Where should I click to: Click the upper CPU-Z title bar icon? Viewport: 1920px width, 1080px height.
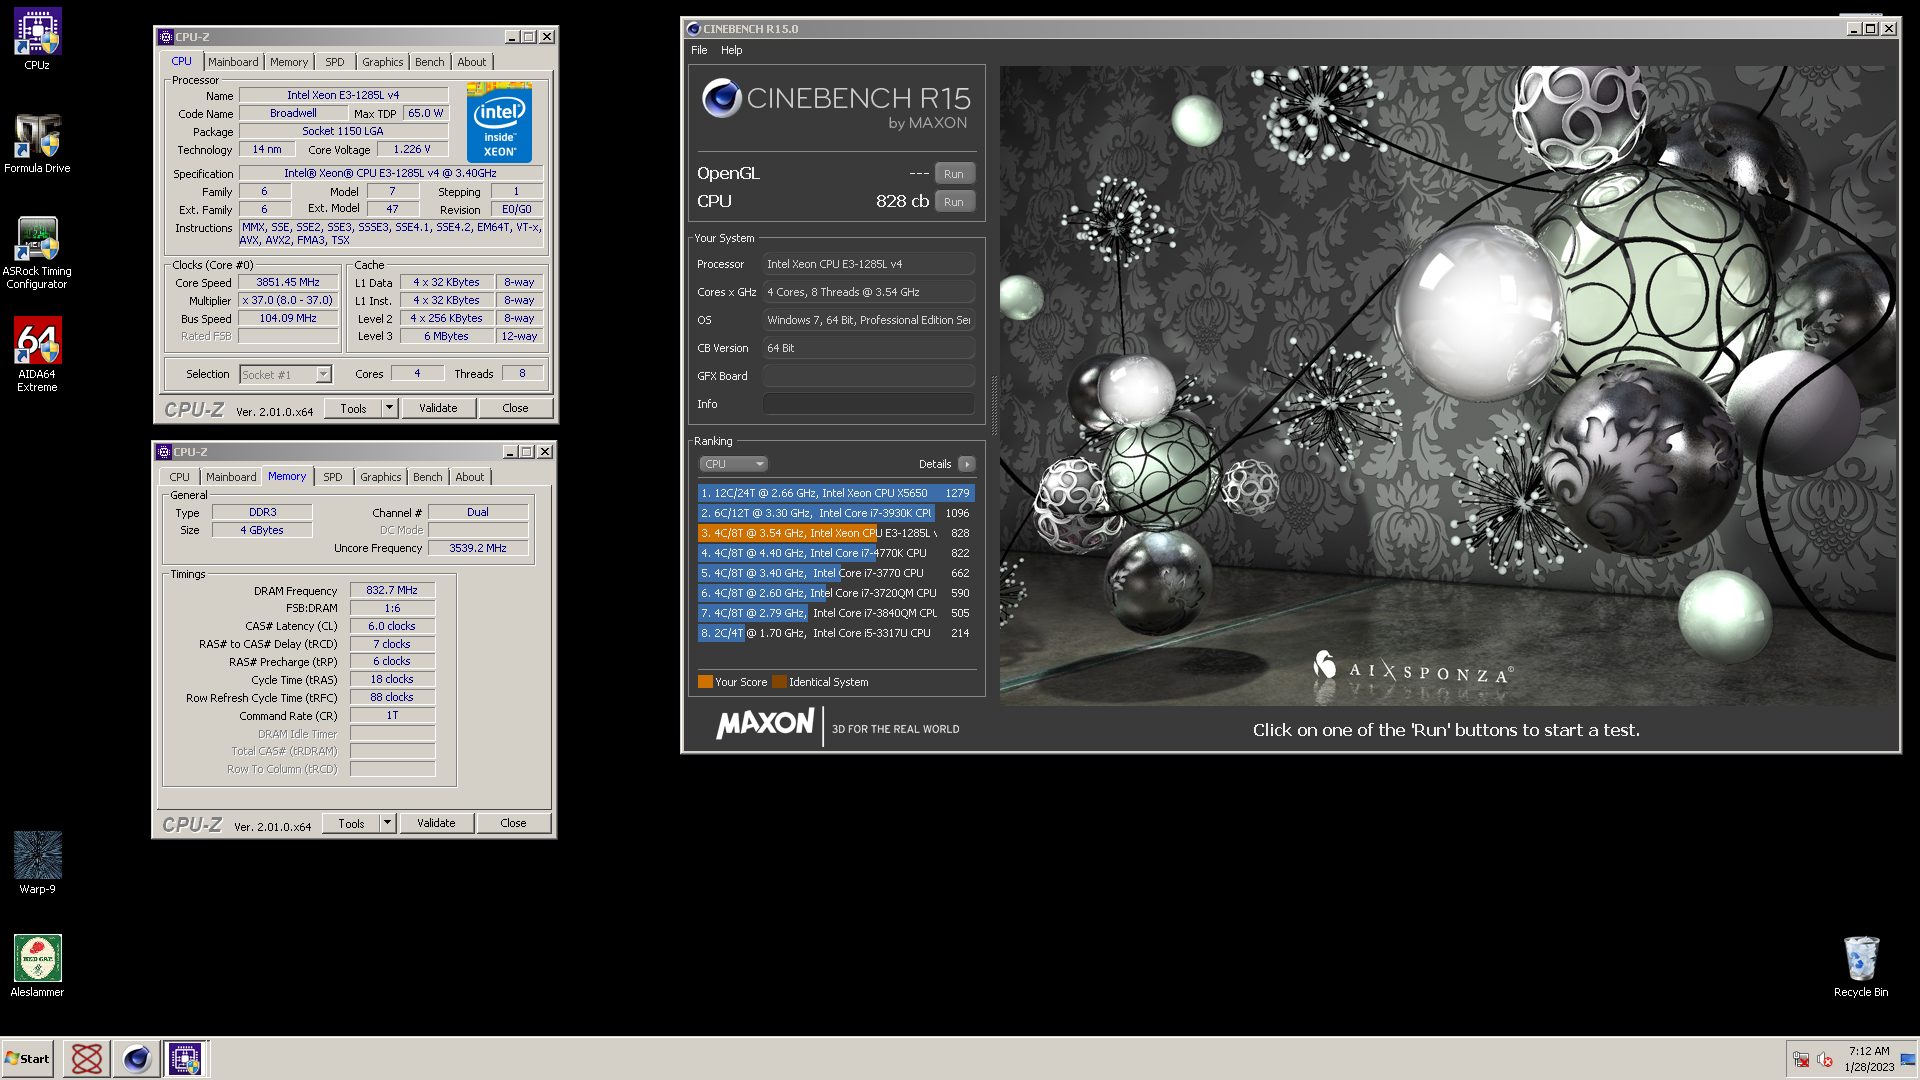(166, 37)
